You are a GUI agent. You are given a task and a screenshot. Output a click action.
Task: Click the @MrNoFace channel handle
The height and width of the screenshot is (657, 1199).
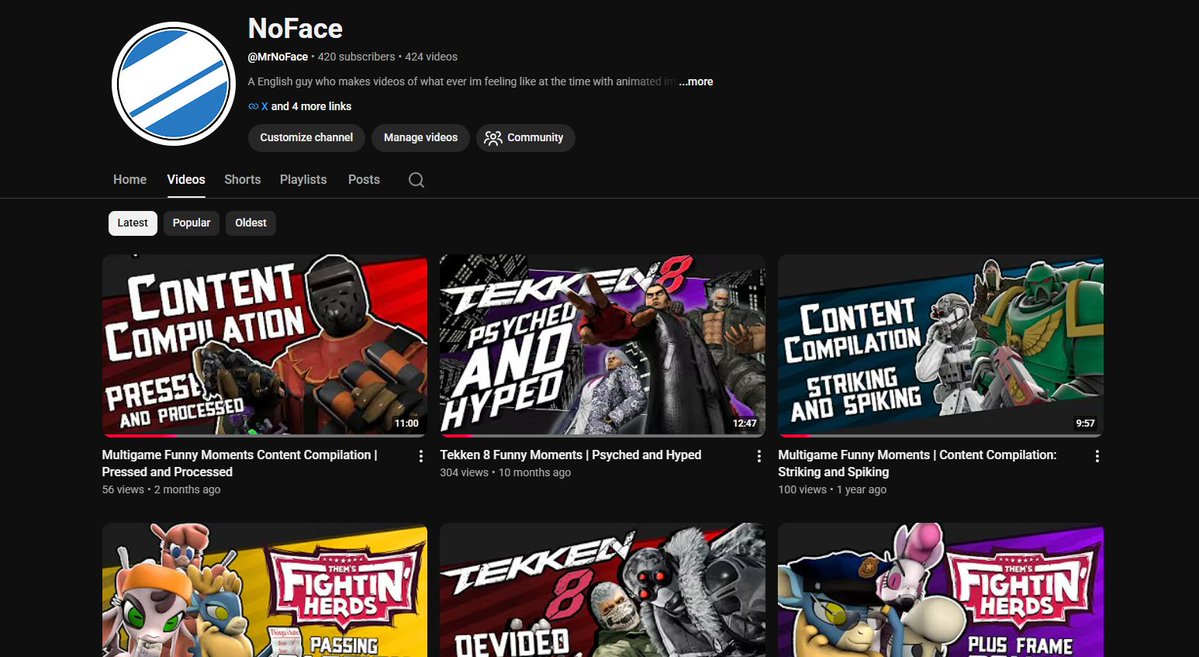pyautogui.click(x=278, y=57)
